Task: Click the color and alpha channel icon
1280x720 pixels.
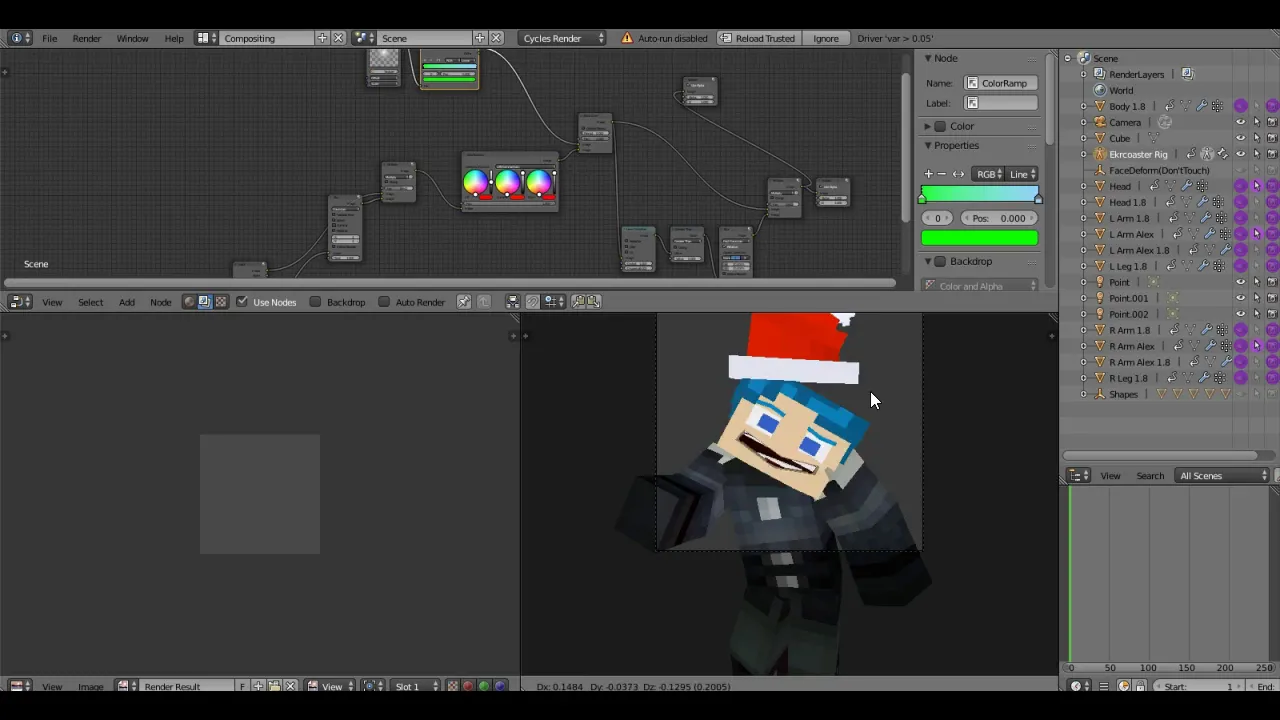Action: pyautogui.click(x=452, y=686)
